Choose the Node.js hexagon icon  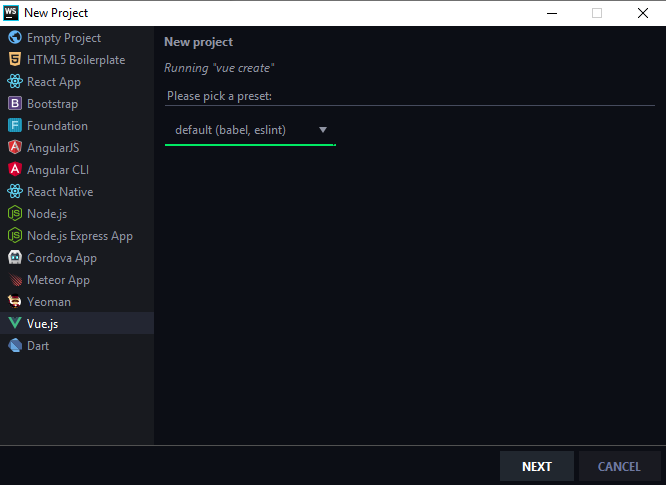[15, 213]
